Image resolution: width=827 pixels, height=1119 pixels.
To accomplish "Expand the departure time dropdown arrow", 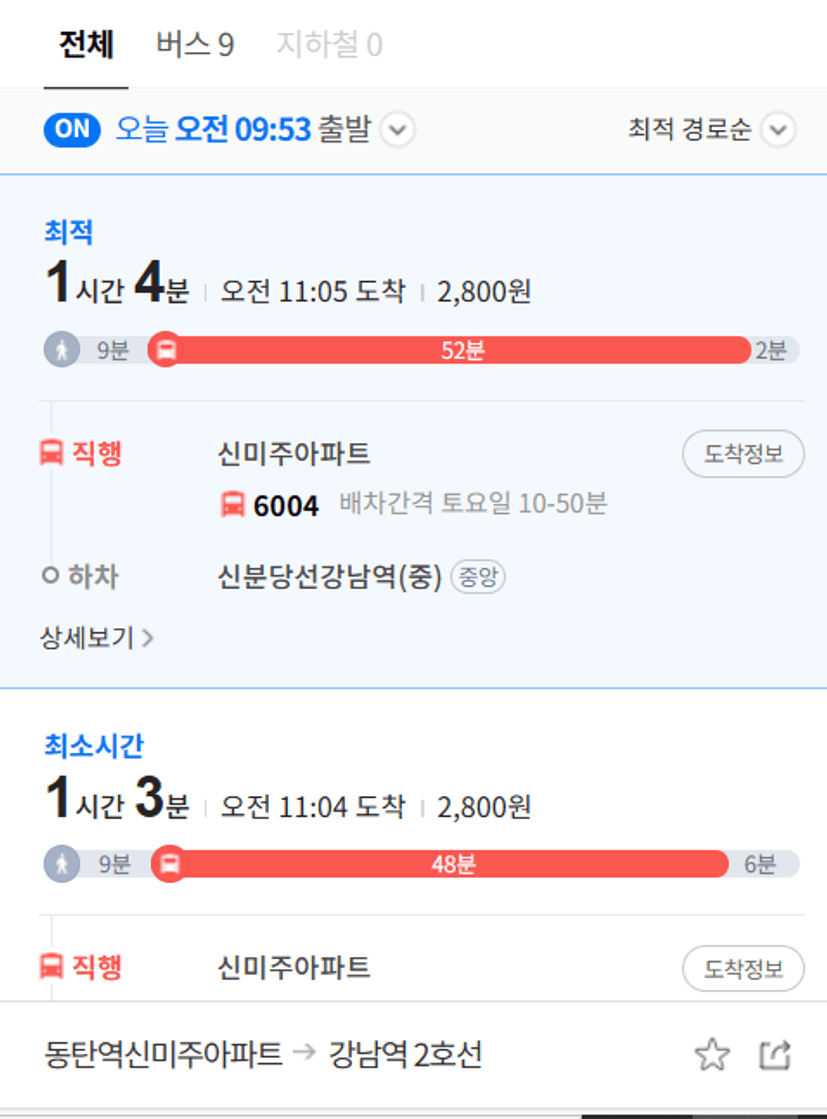I will tap(398, 130).
